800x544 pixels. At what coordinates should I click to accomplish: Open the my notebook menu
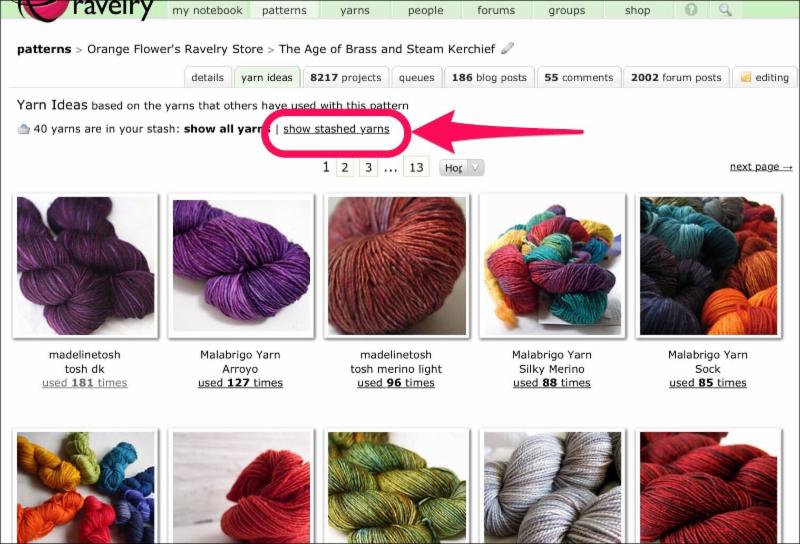[x=207, y=10]
